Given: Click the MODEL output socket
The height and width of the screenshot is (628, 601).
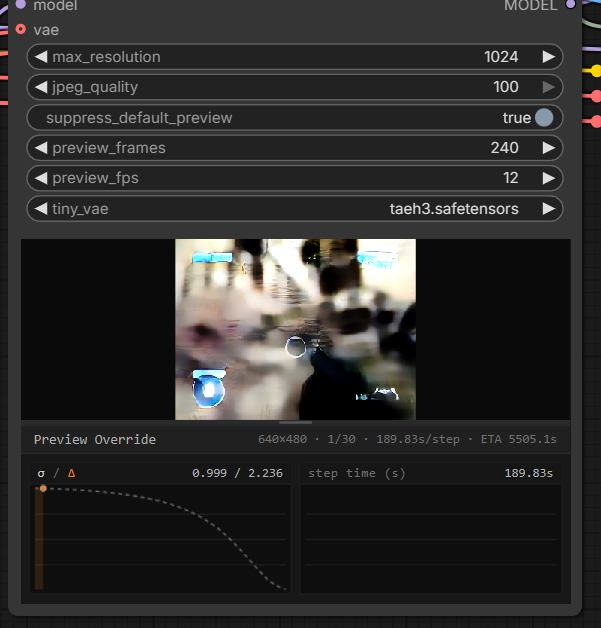Looking at the screenshot, I should [x=570, y=4].
